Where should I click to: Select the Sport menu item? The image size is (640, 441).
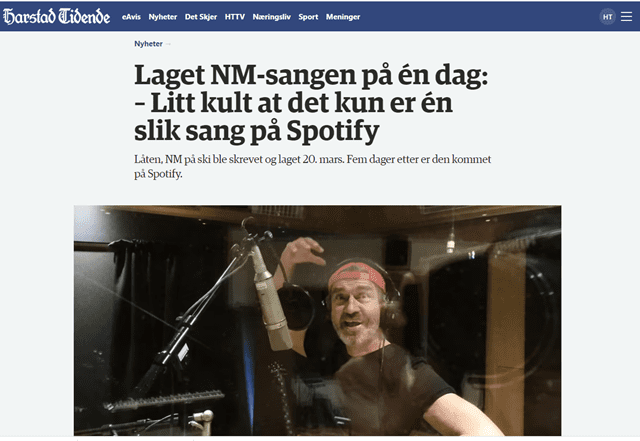308,17
